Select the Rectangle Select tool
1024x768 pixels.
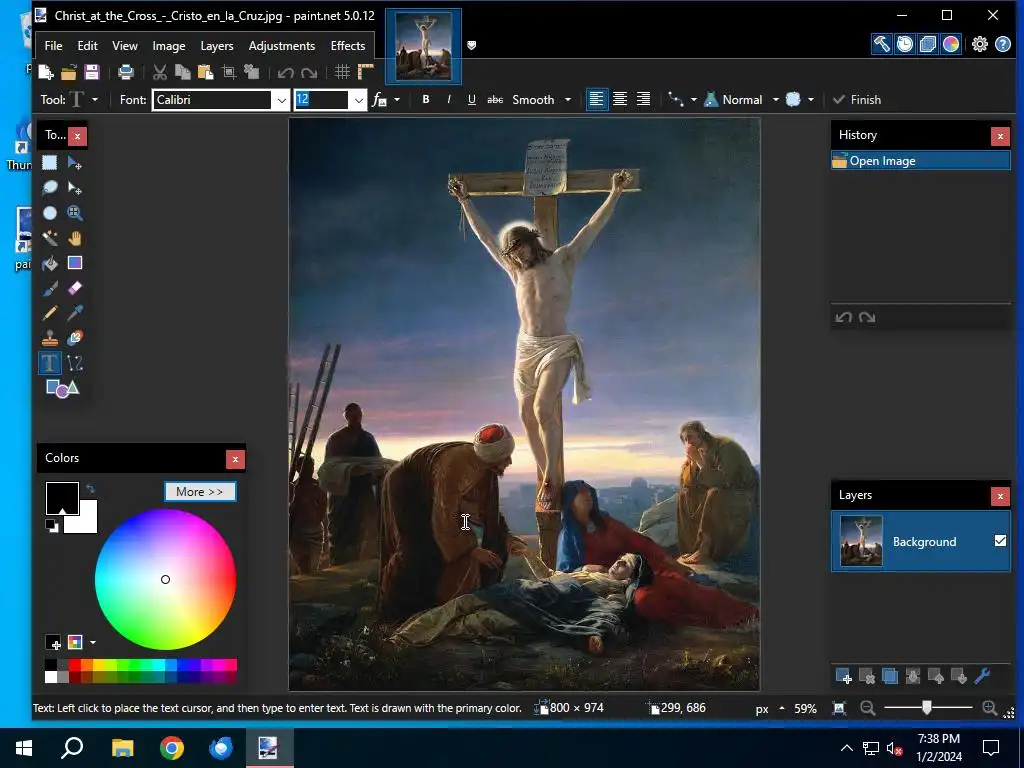[50, 163]
